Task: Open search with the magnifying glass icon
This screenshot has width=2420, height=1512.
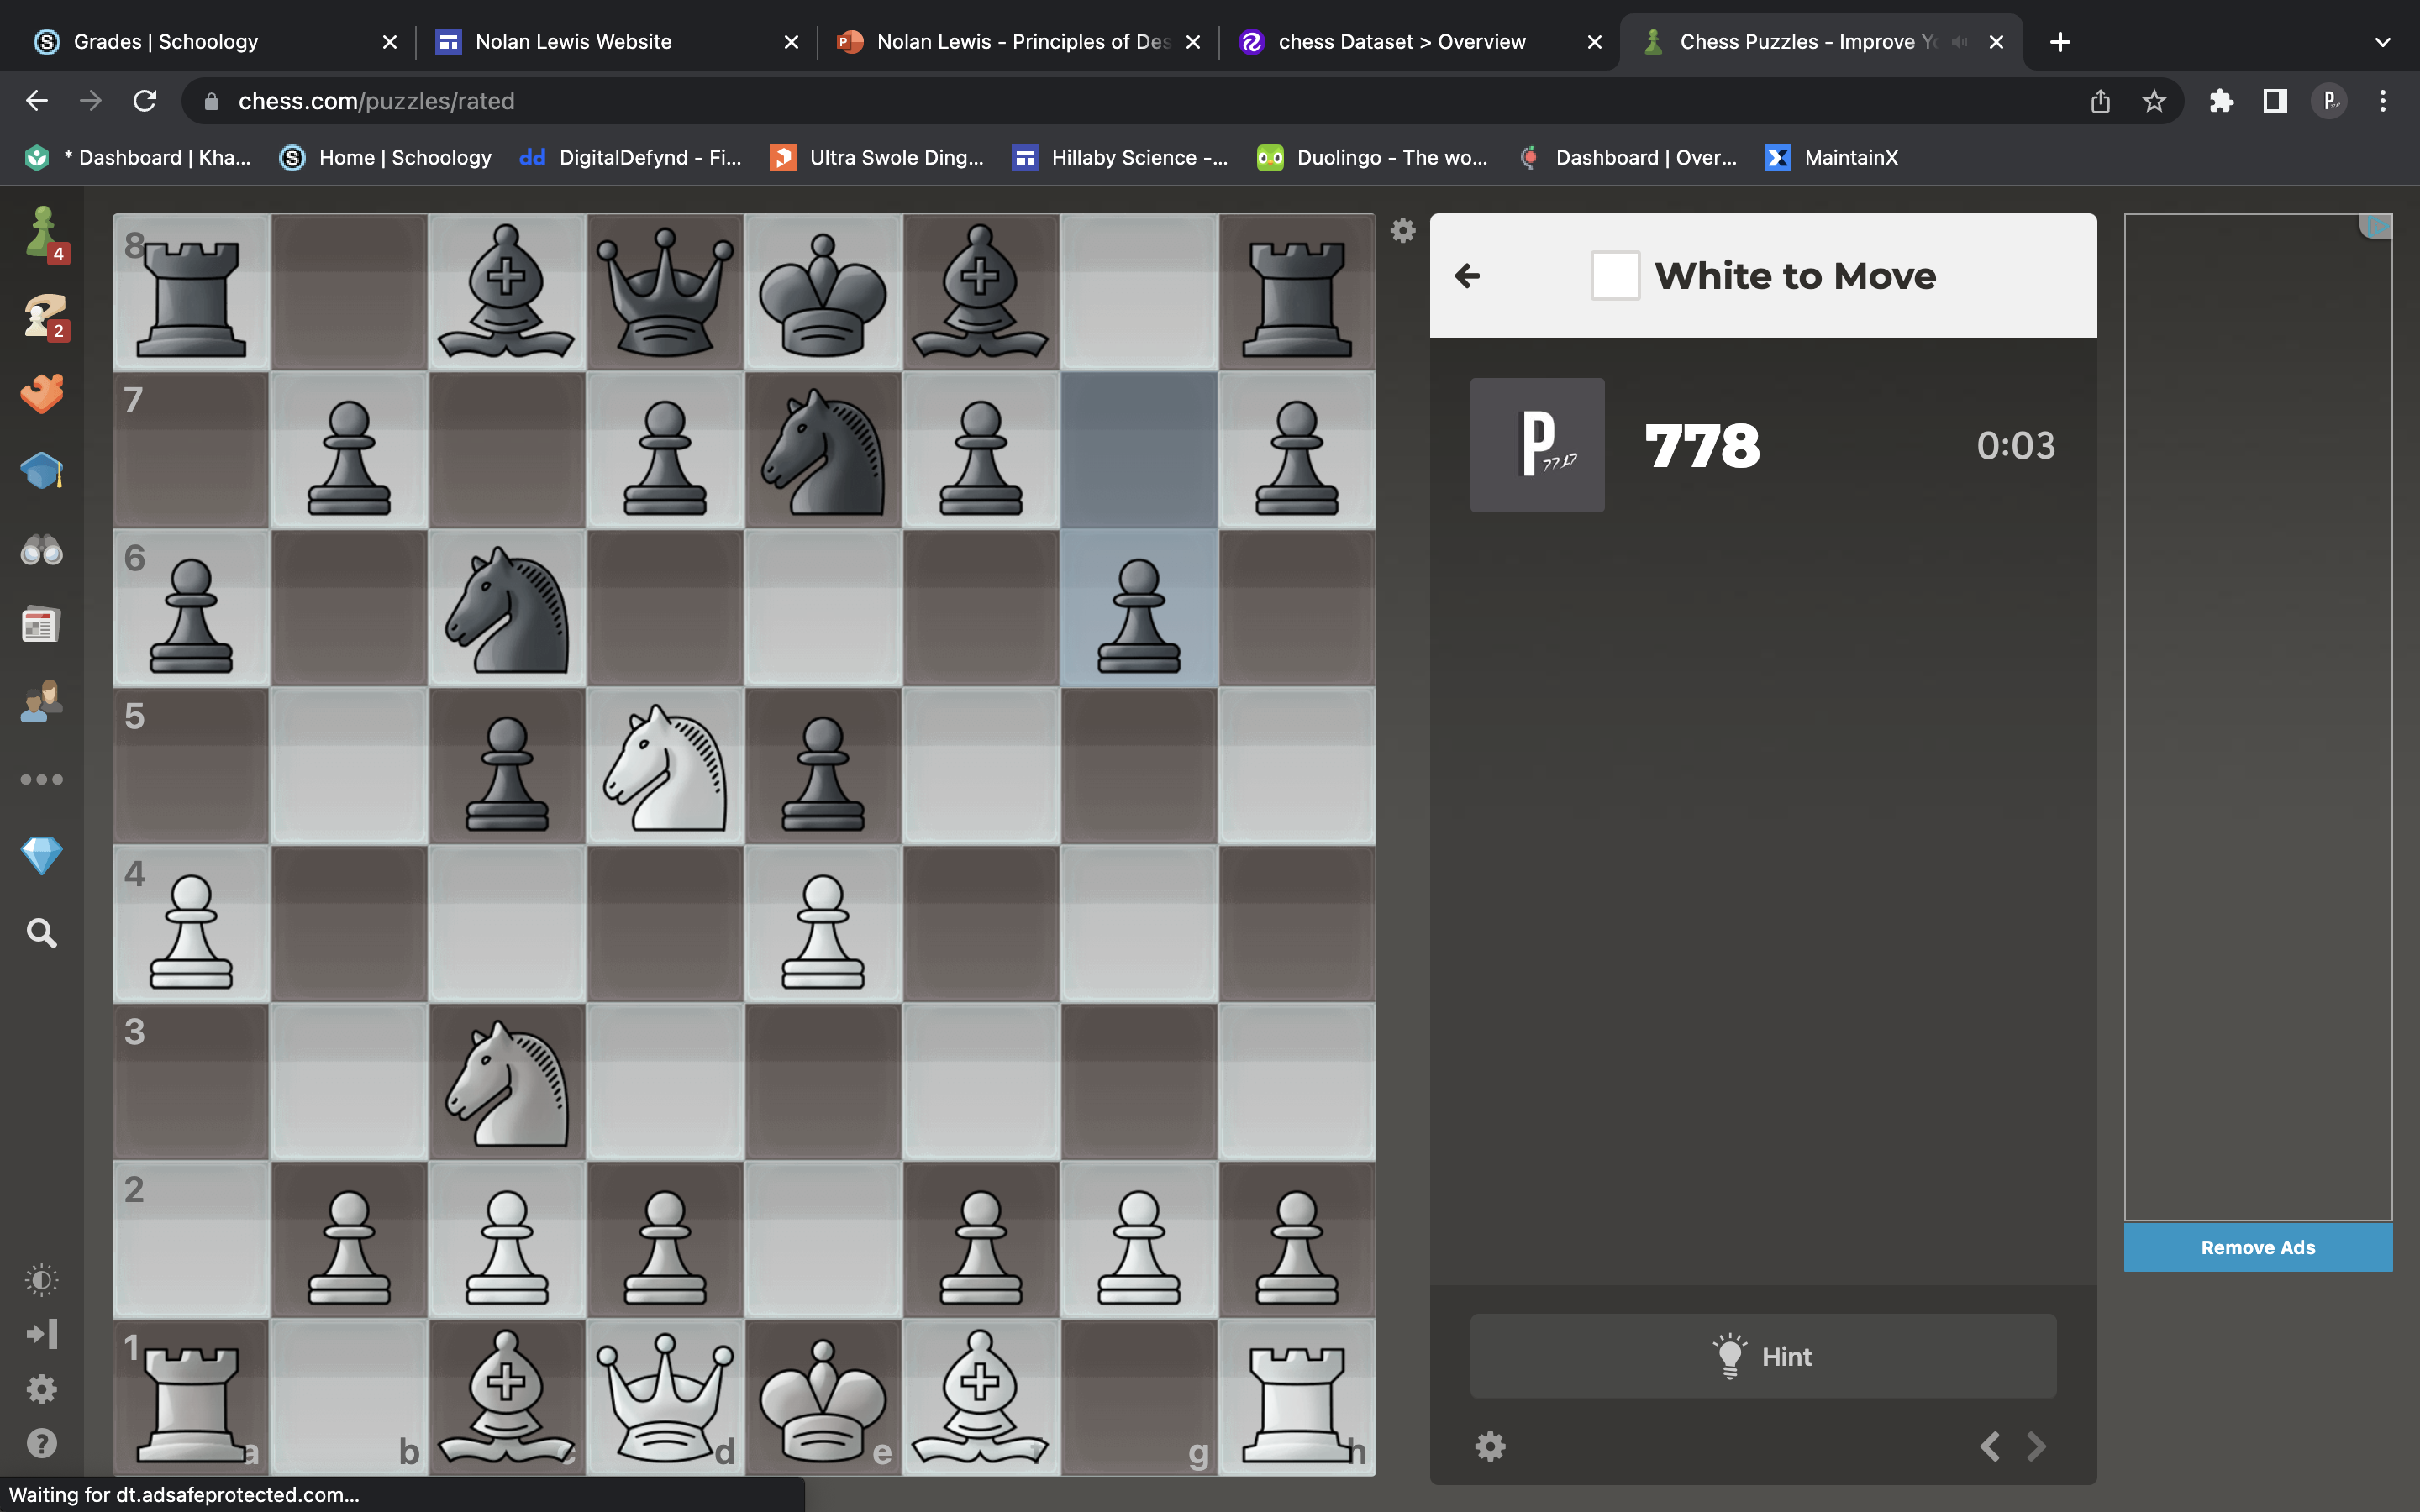Action: pyautogui.click(x=42, y=932)
